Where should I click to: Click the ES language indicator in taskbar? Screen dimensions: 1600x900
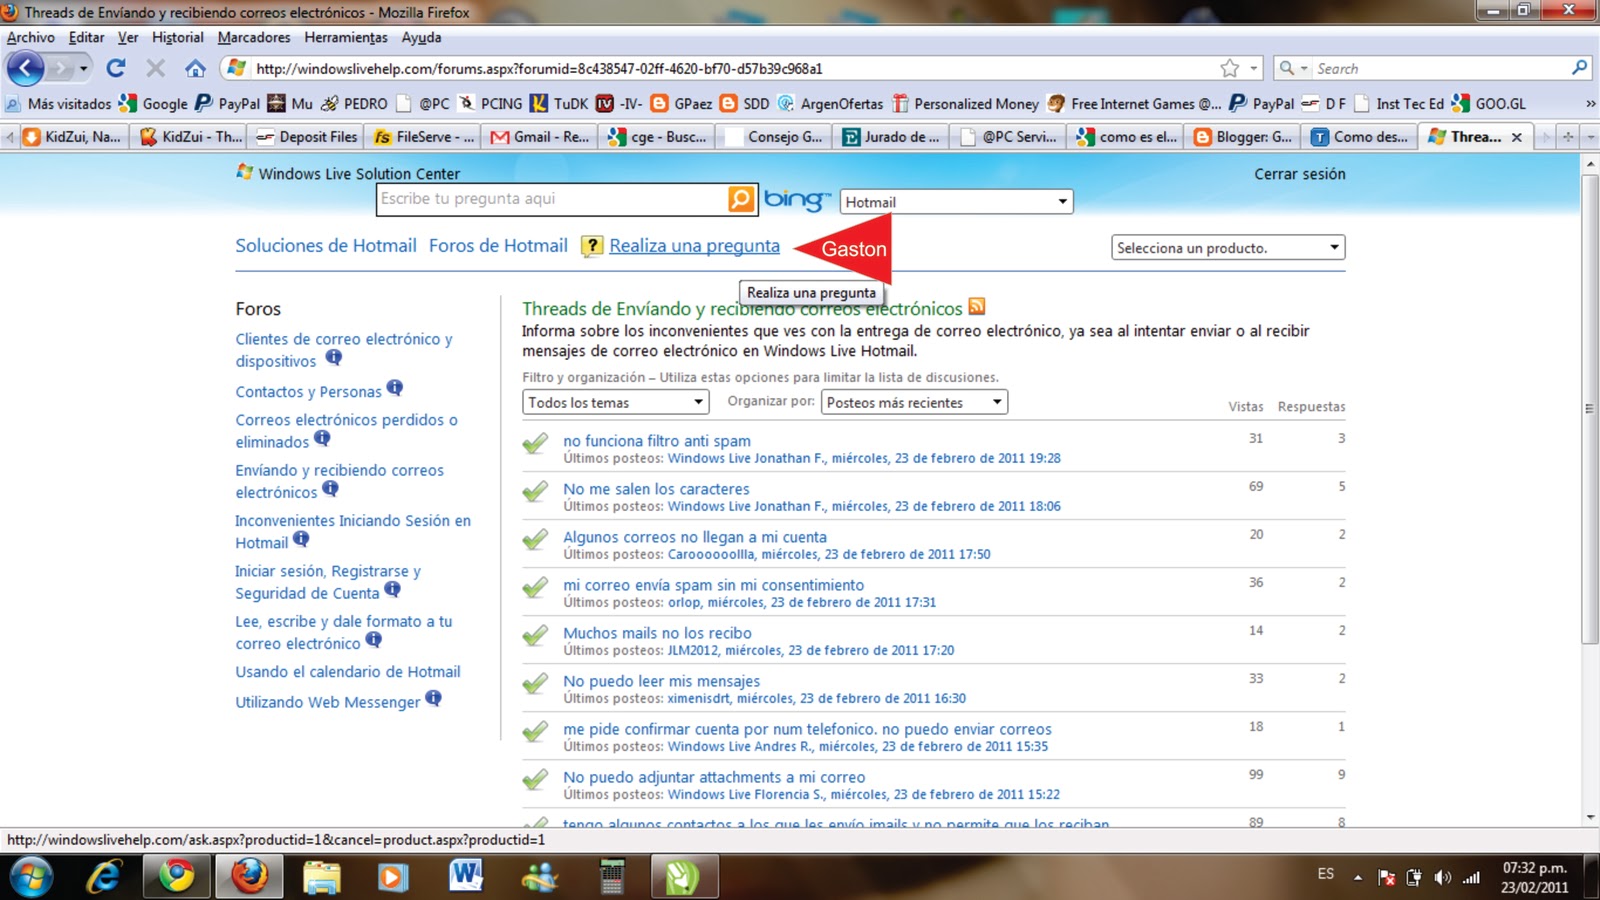1326,874
